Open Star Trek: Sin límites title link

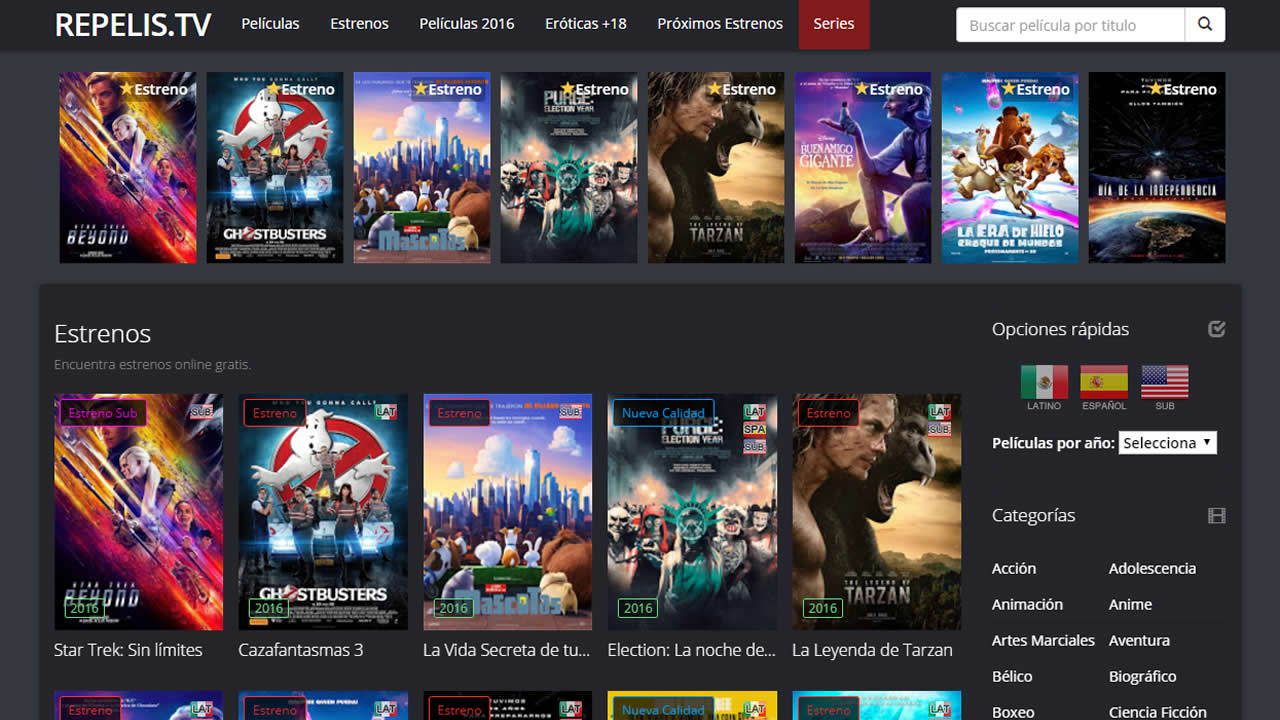click(128, 650)
